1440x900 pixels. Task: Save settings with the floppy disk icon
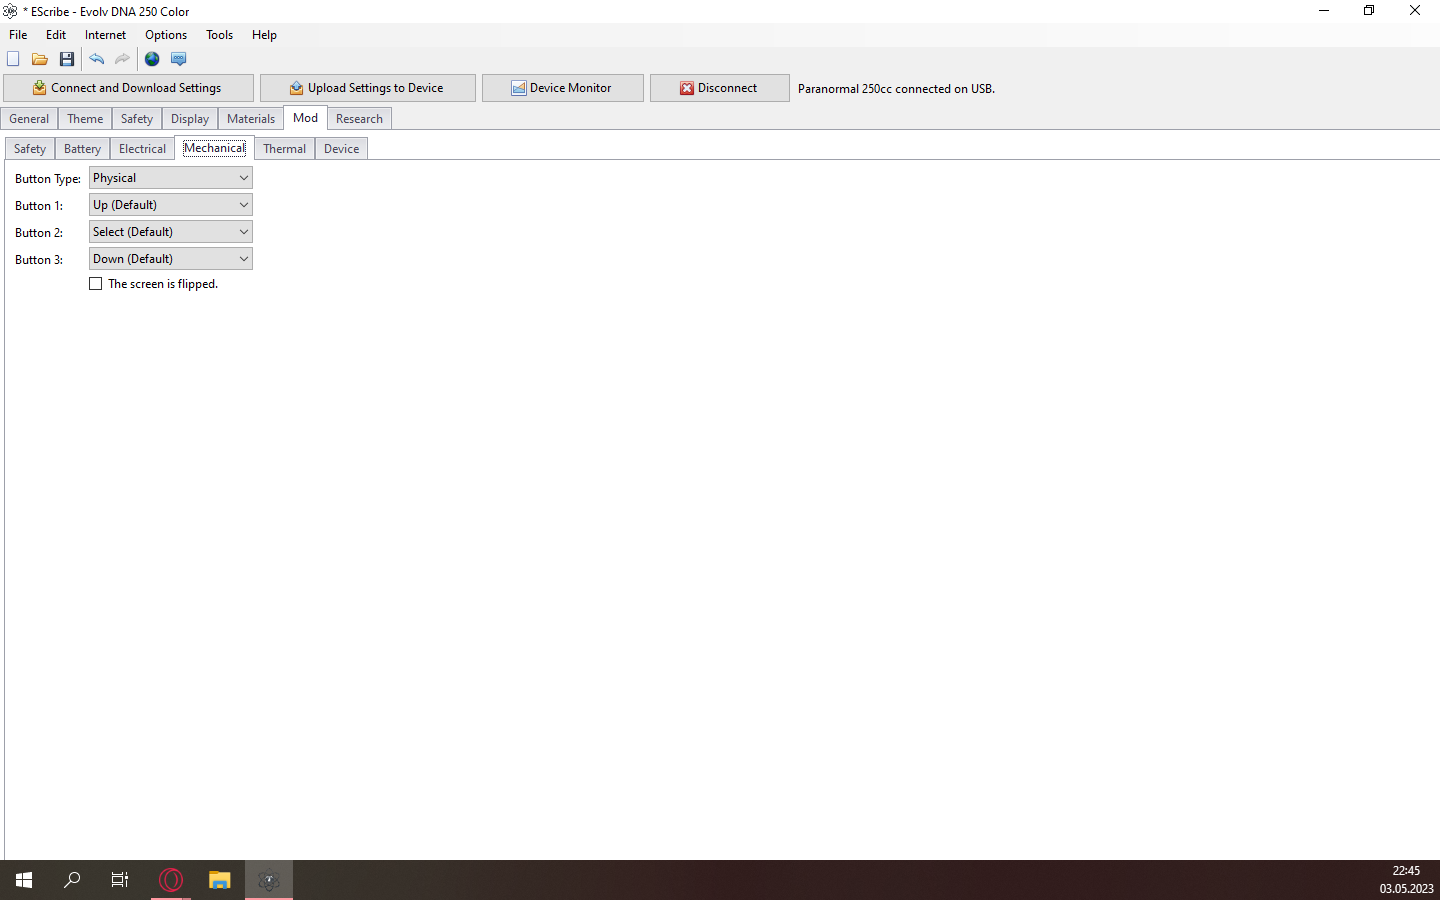[x=67, y=59]
